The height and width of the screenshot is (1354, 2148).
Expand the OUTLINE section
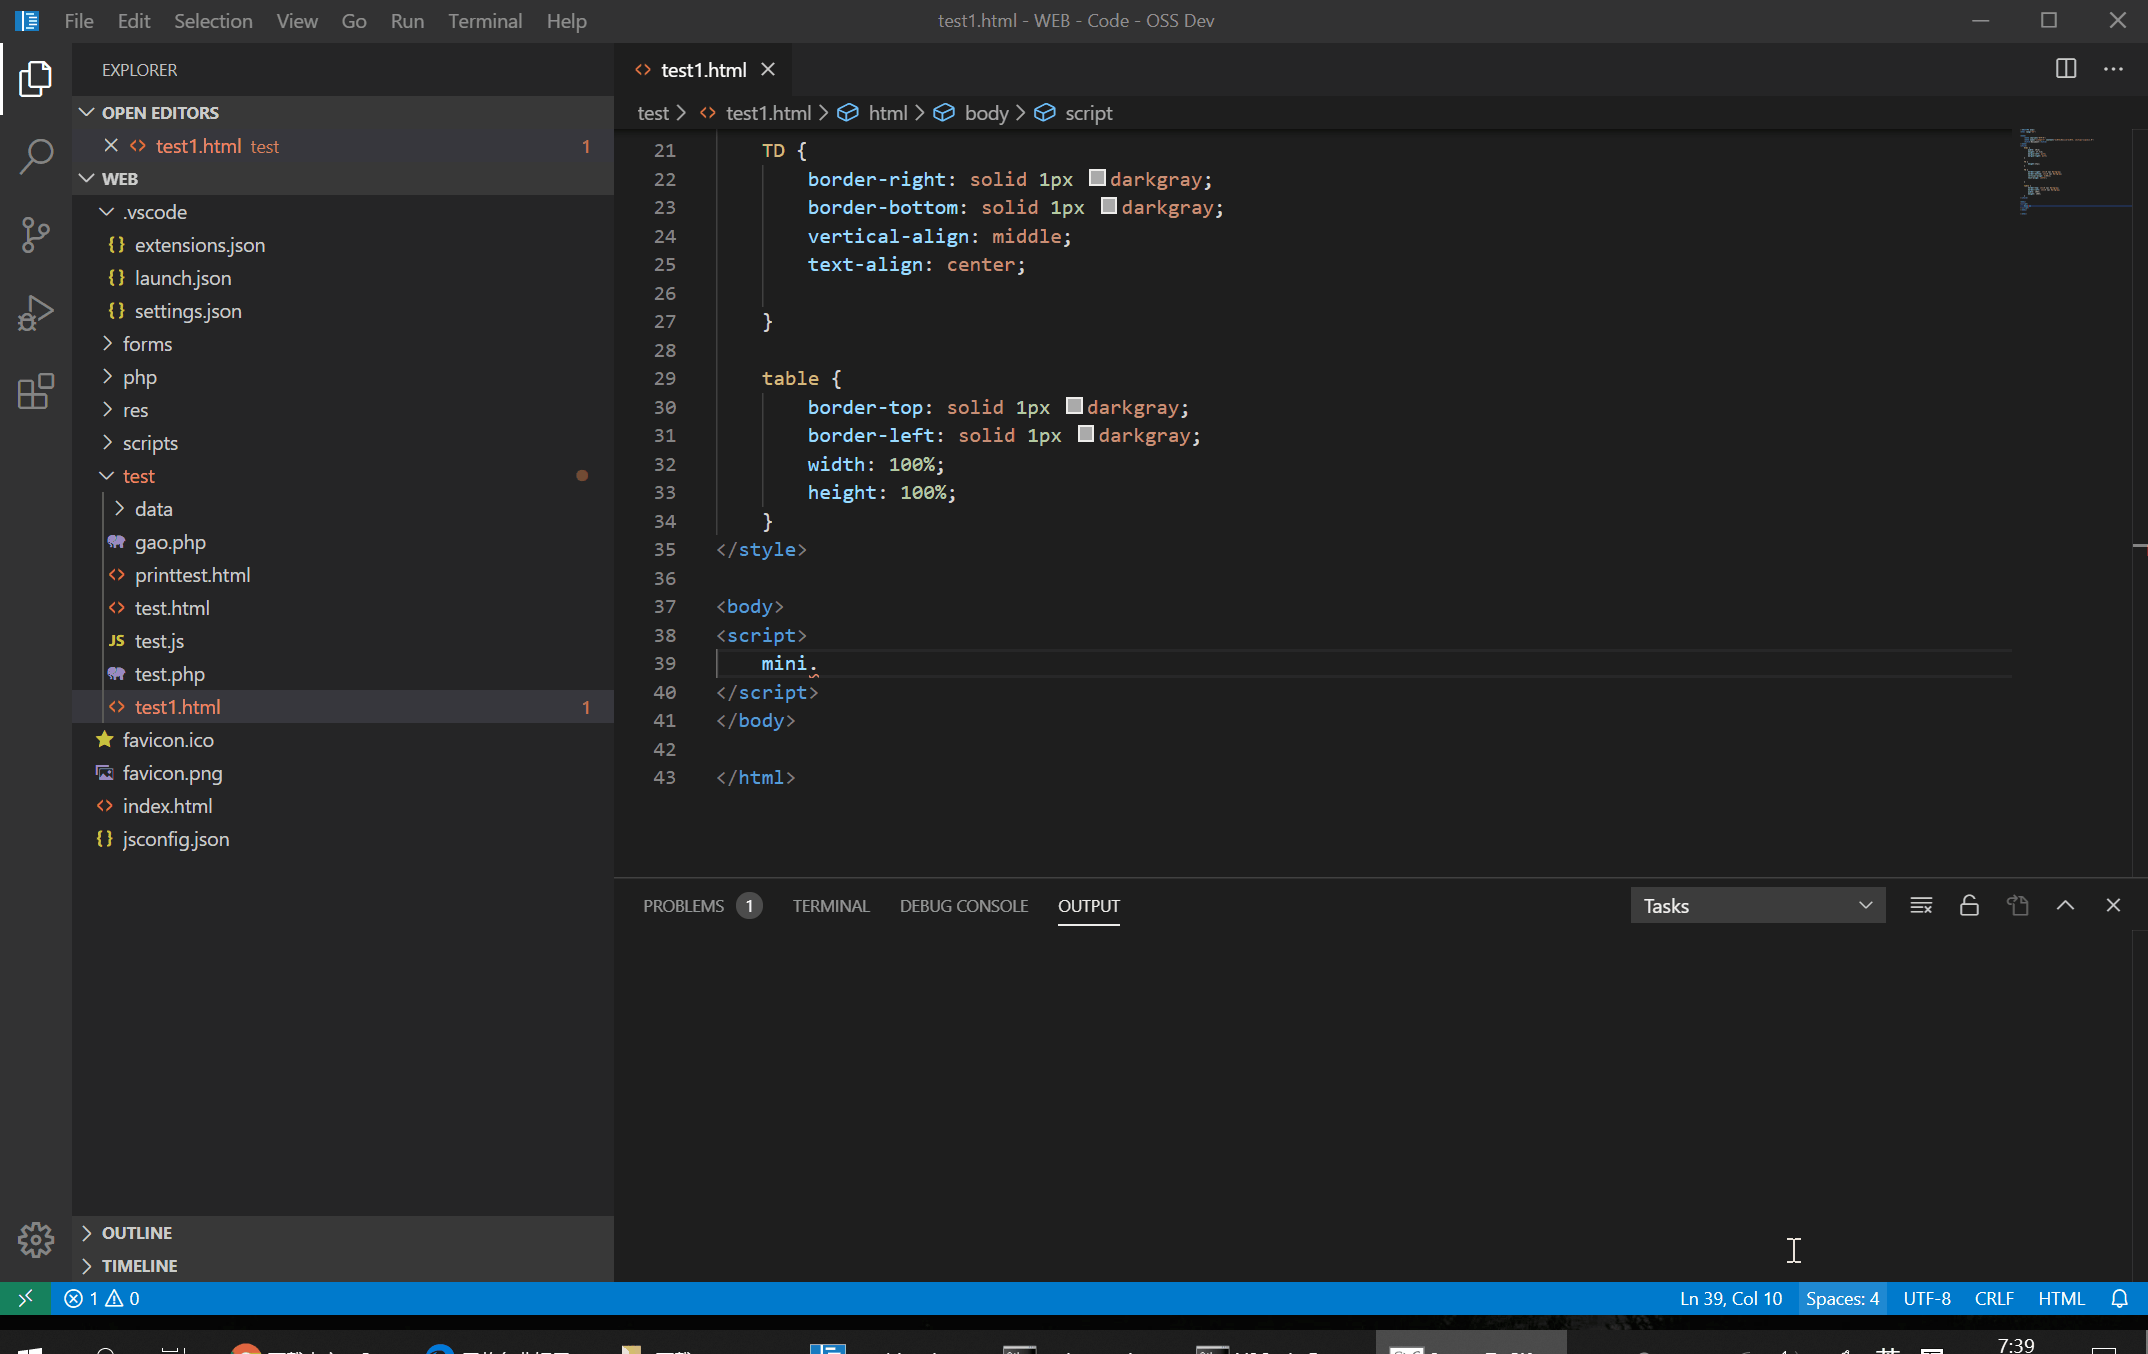pyautogui.click(x=137, y=1232)
